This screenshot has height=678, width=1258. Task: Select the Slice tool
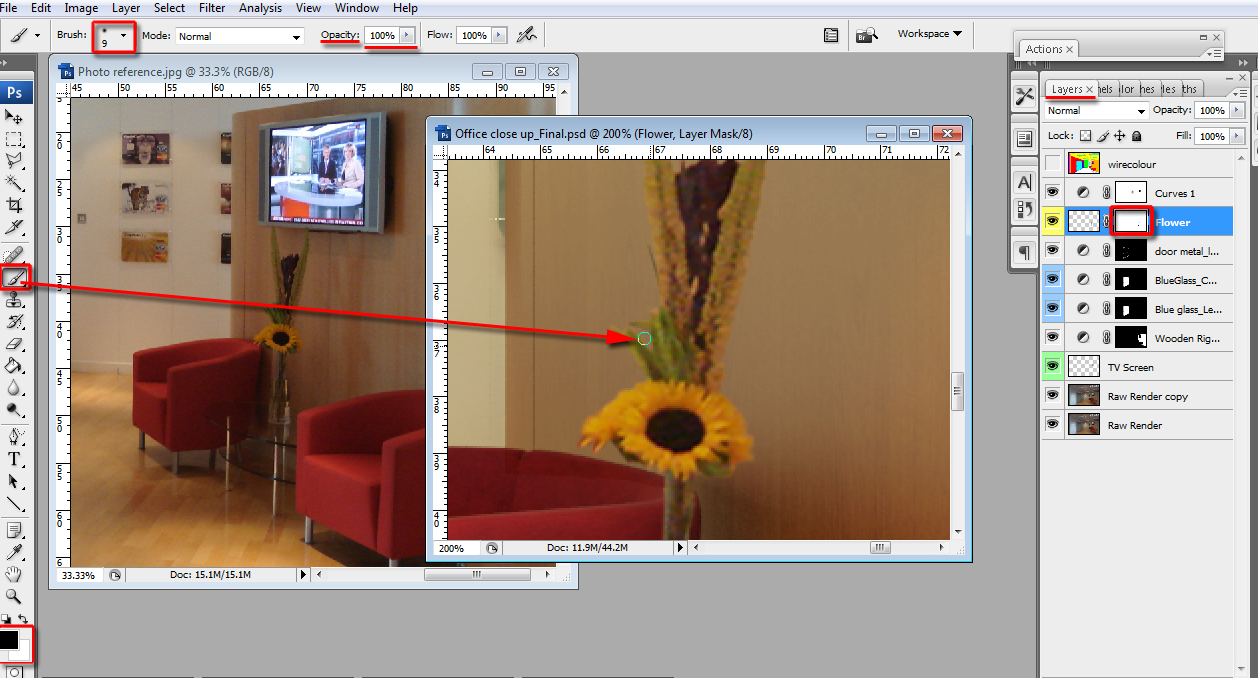pyautogui.click(x=15, y=226)
